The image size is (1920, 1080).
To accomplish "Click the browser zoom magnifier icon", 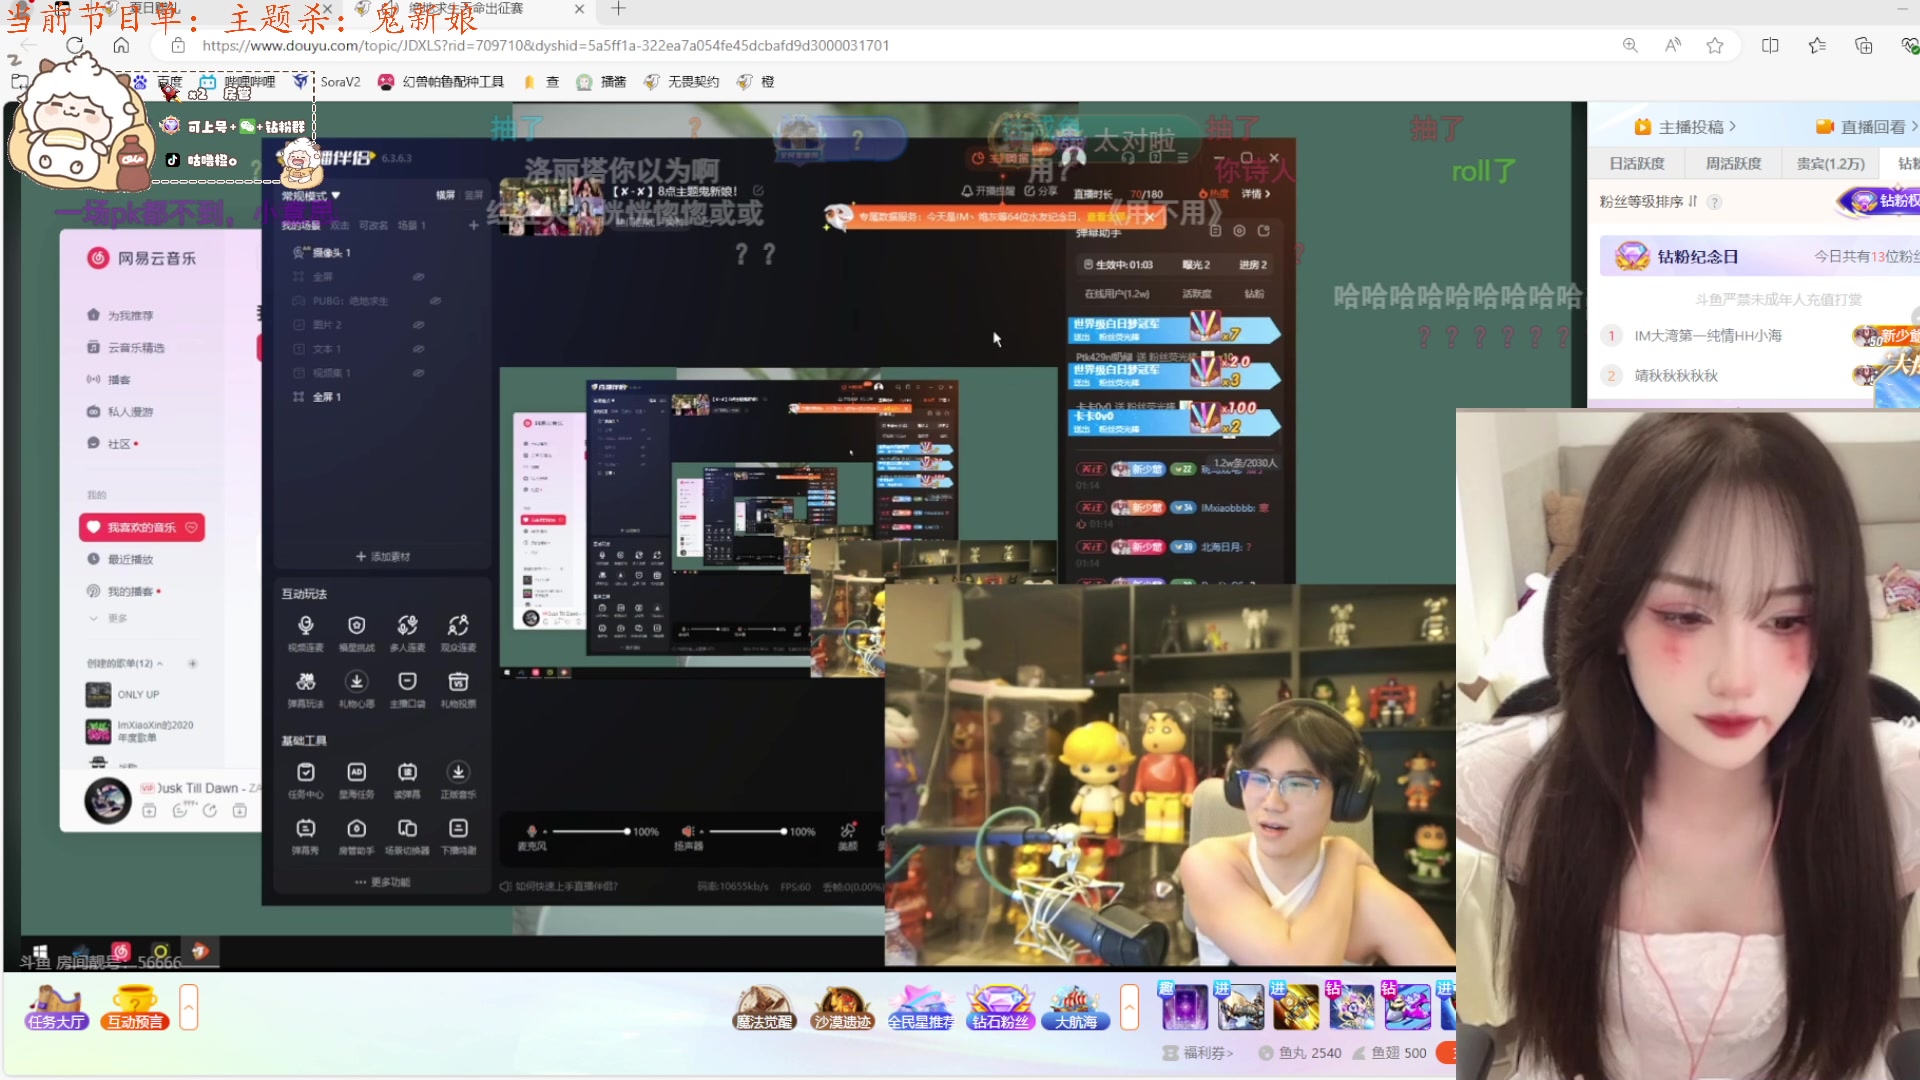I will [1630, 45].
